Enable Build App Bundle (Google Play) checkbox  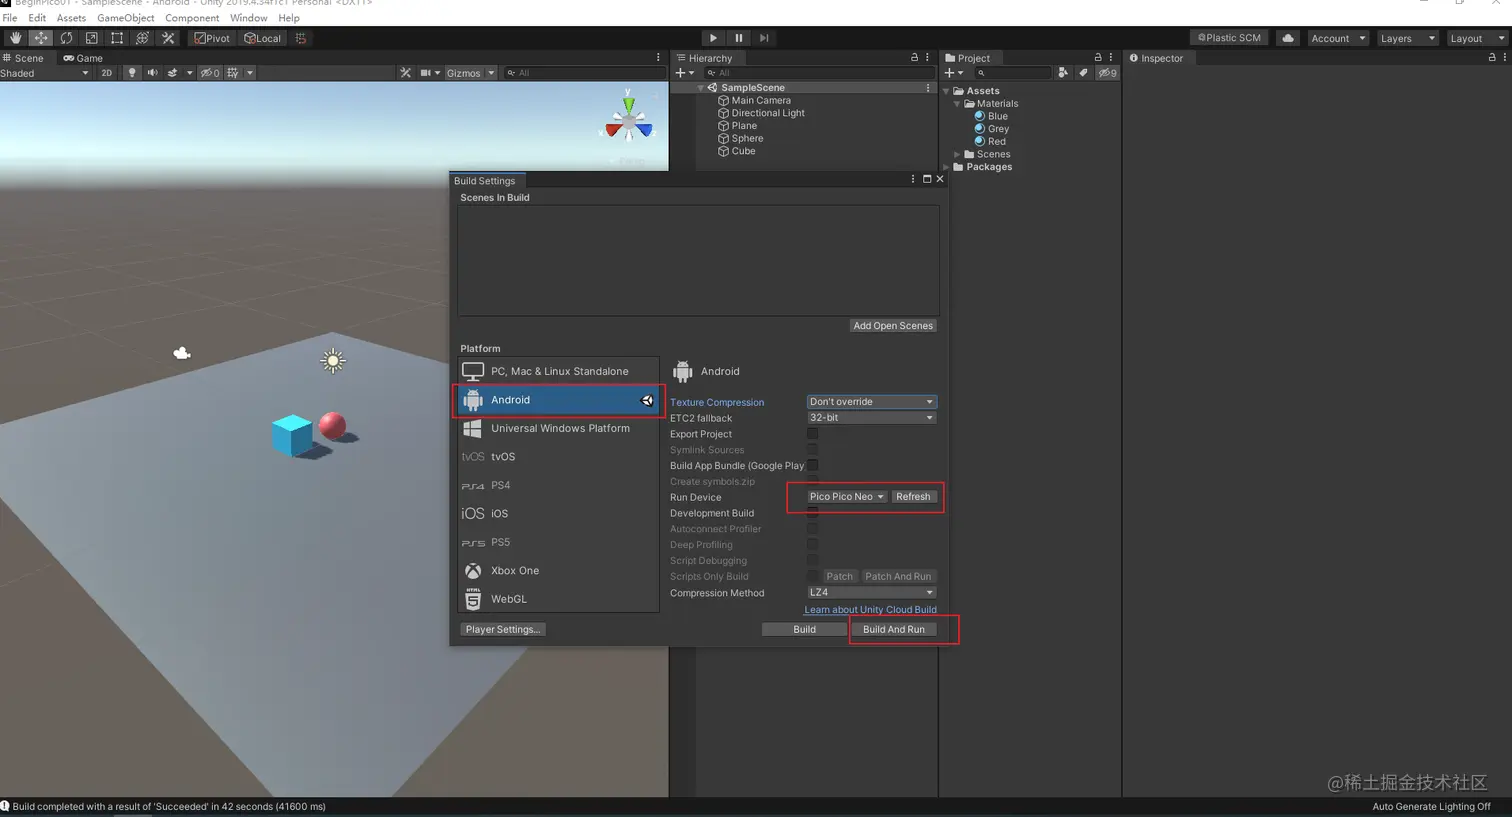812,465
